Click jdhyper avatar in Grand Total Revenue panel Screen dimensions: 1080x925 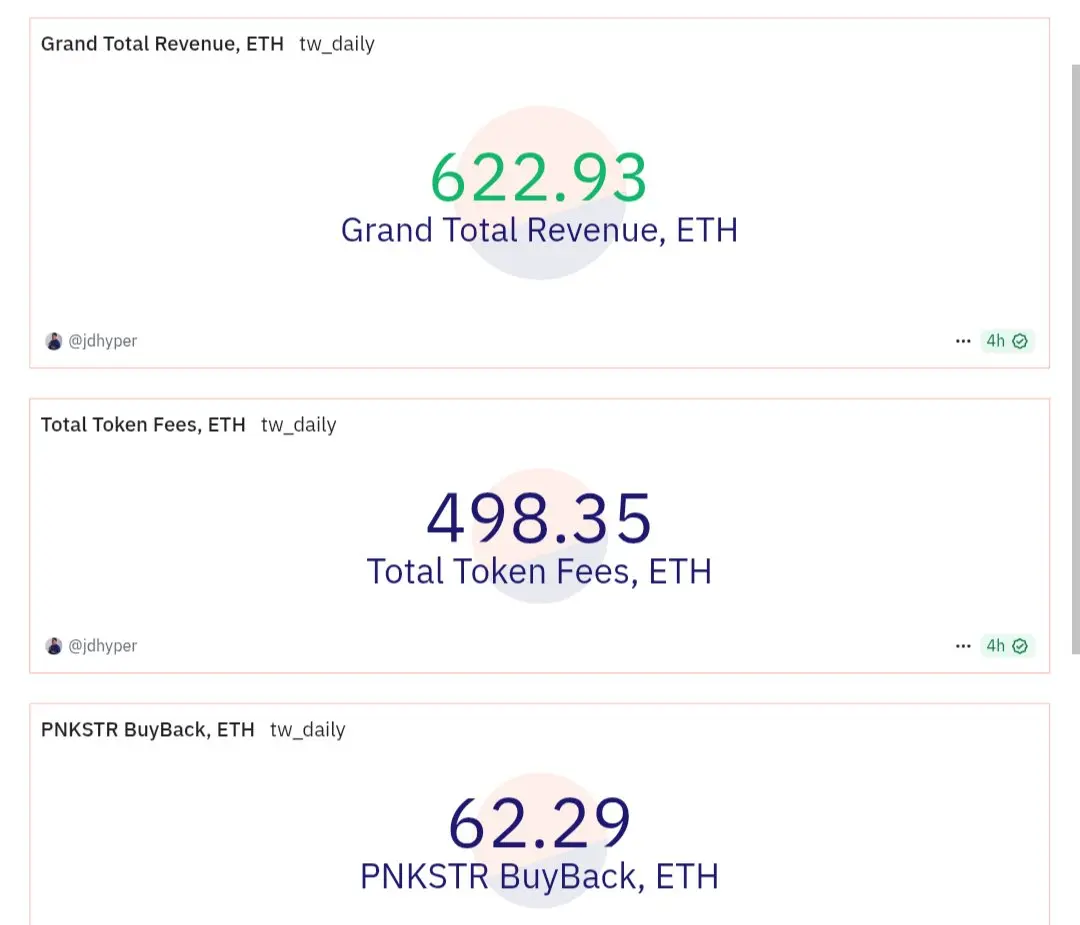(54, 341)
